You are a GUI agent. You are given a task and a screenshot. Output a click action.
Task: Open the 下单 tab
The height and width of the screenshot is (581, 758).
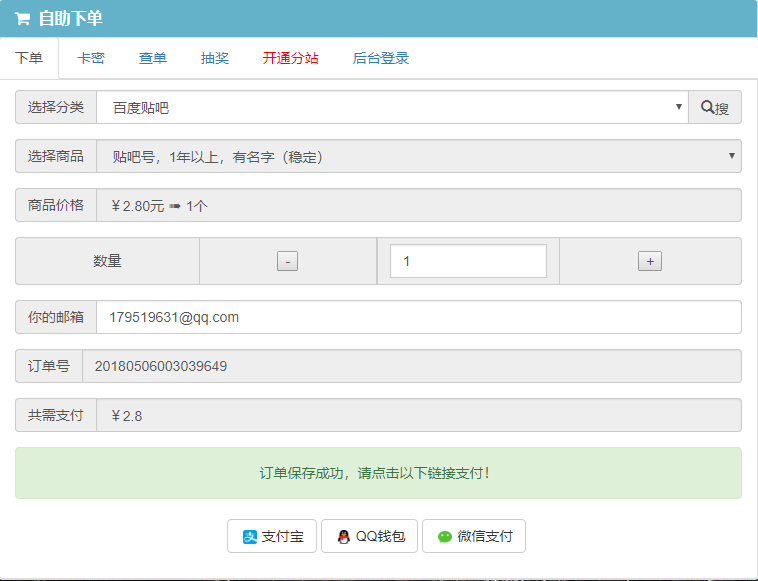click(x=29, y=58)
